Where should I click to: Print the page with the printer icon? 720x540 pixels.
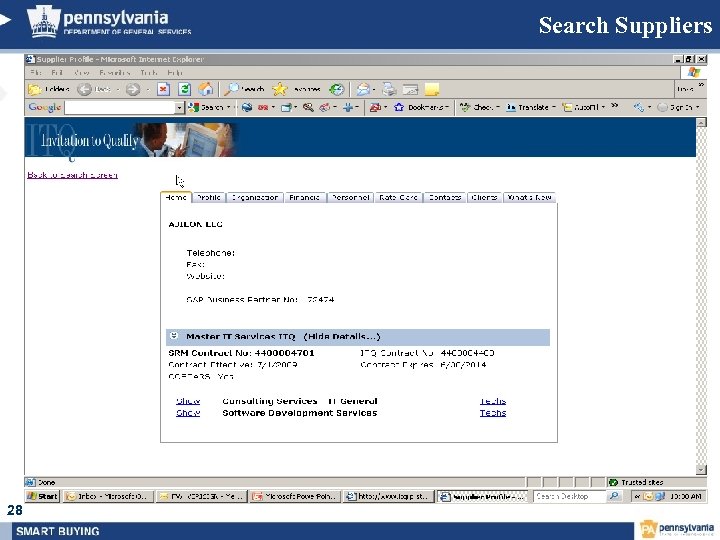[x=389, y=89]
